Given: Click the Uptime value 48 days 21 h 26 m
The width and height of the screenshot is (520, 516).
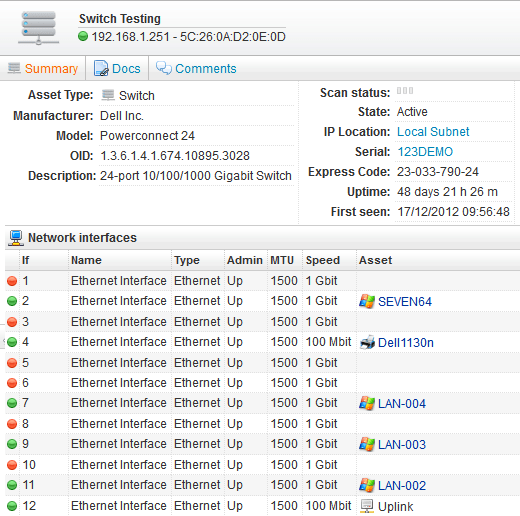Looking at the screenshot, I should pos(447,192).
